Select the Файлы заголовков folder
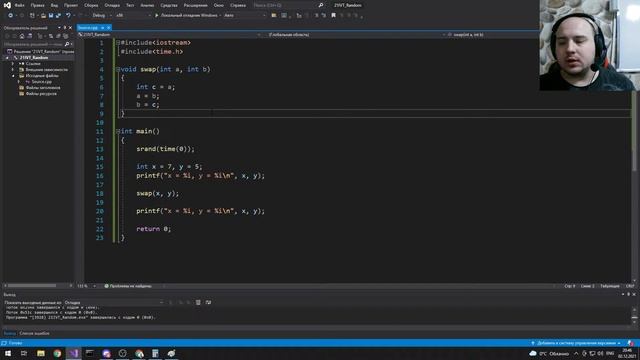640x360 pixels. [42, 88]
